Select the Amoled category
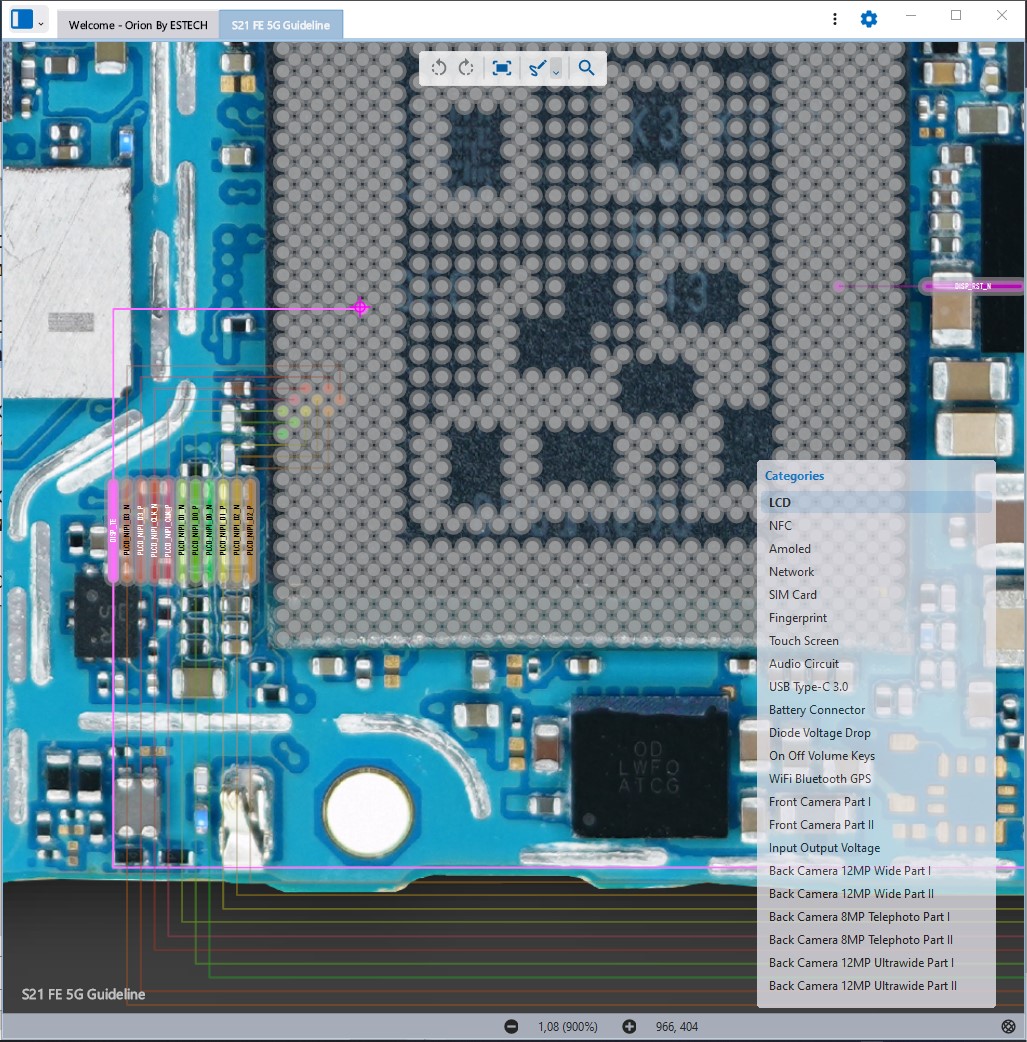 [790, 549]
